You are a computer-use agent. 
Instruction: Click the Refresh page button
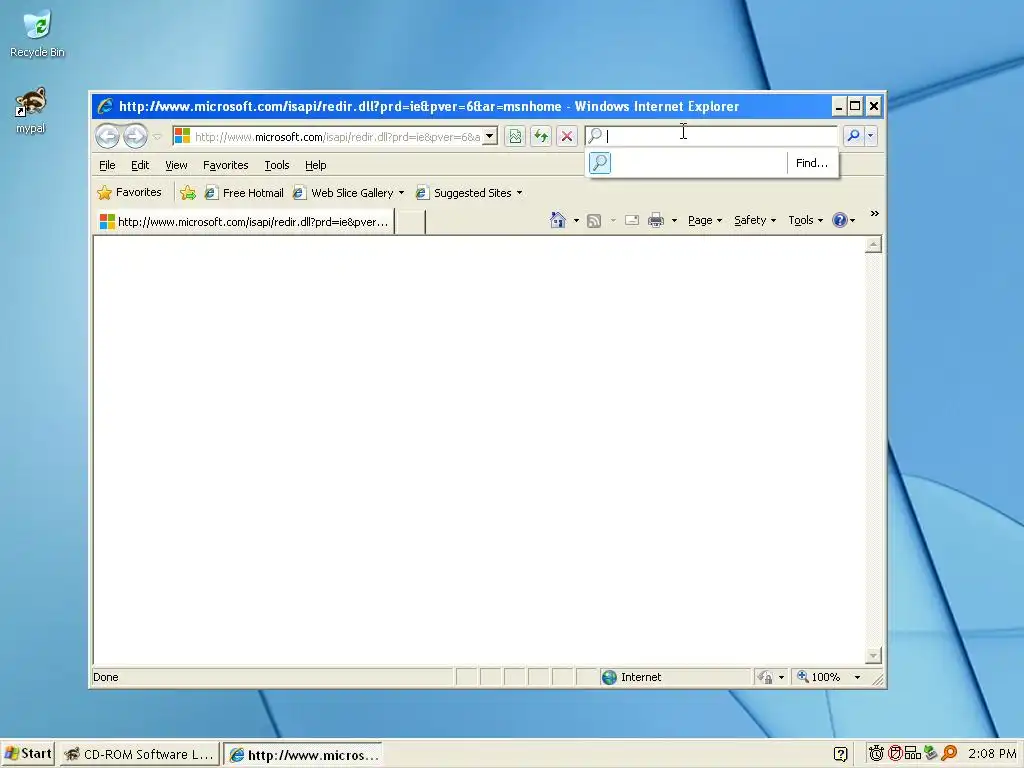[x=541, y=136]
